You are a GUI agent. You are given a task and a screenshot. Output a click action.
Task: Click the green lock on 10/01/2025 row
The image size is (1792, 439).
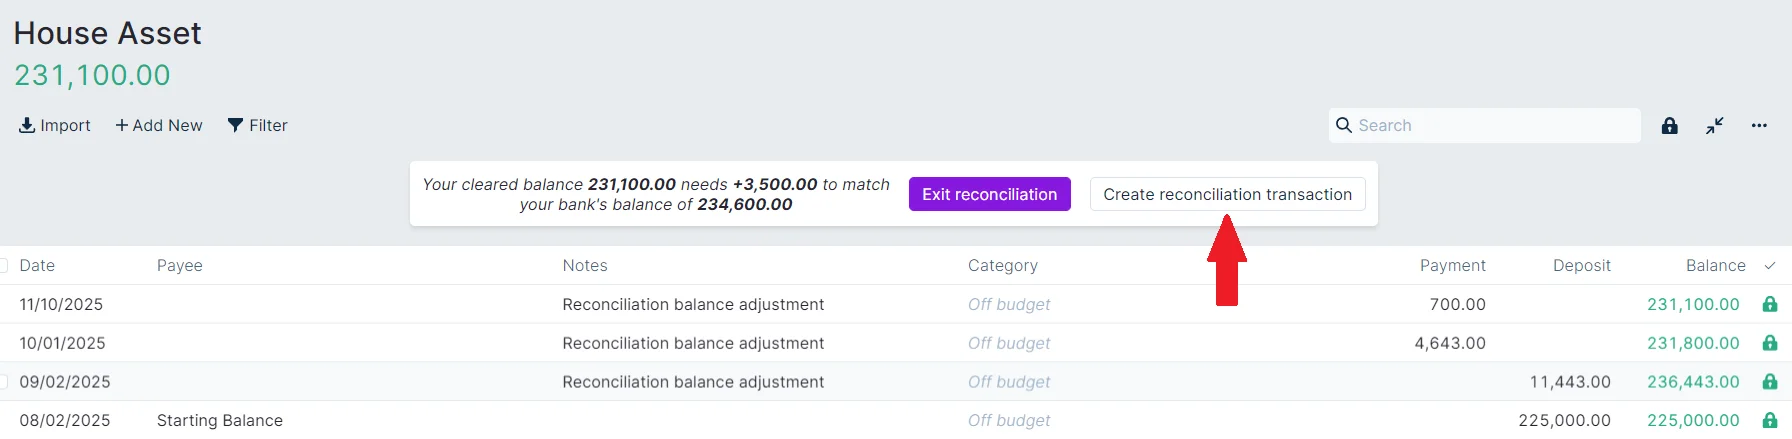tap(1769, 343)
